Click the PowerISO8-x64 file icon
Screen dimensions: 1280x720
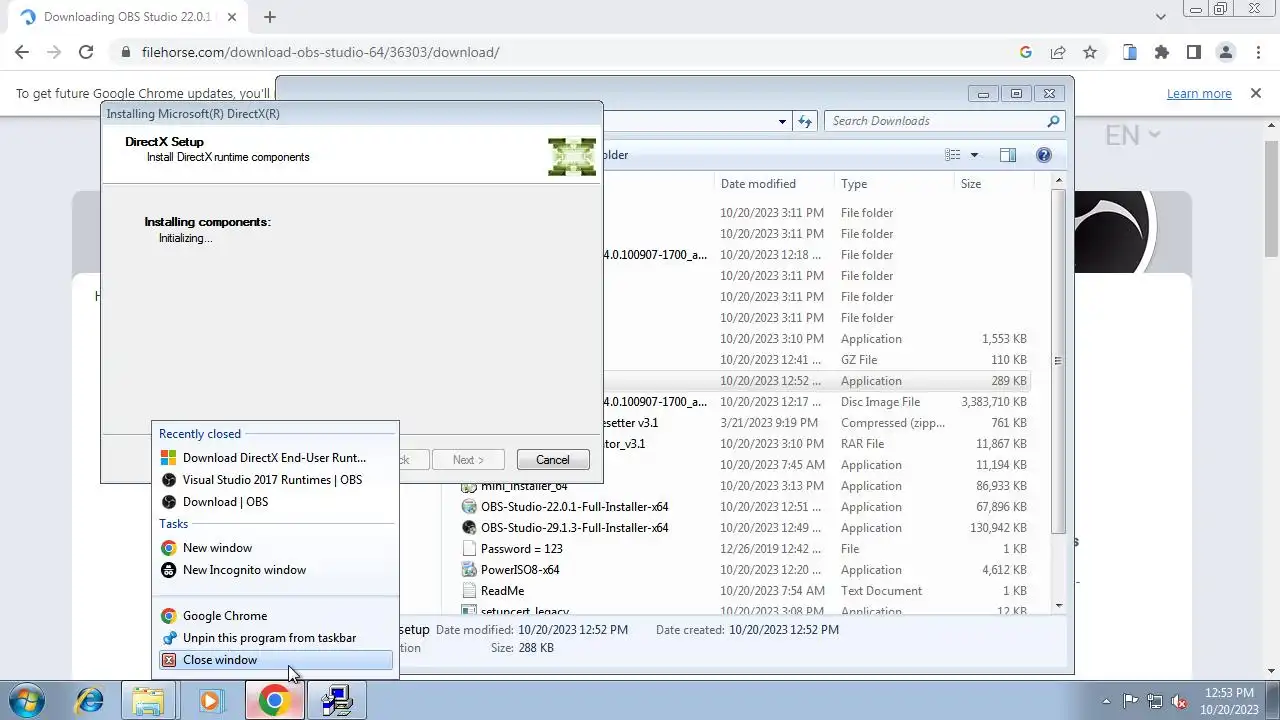(x=469, y=570)
